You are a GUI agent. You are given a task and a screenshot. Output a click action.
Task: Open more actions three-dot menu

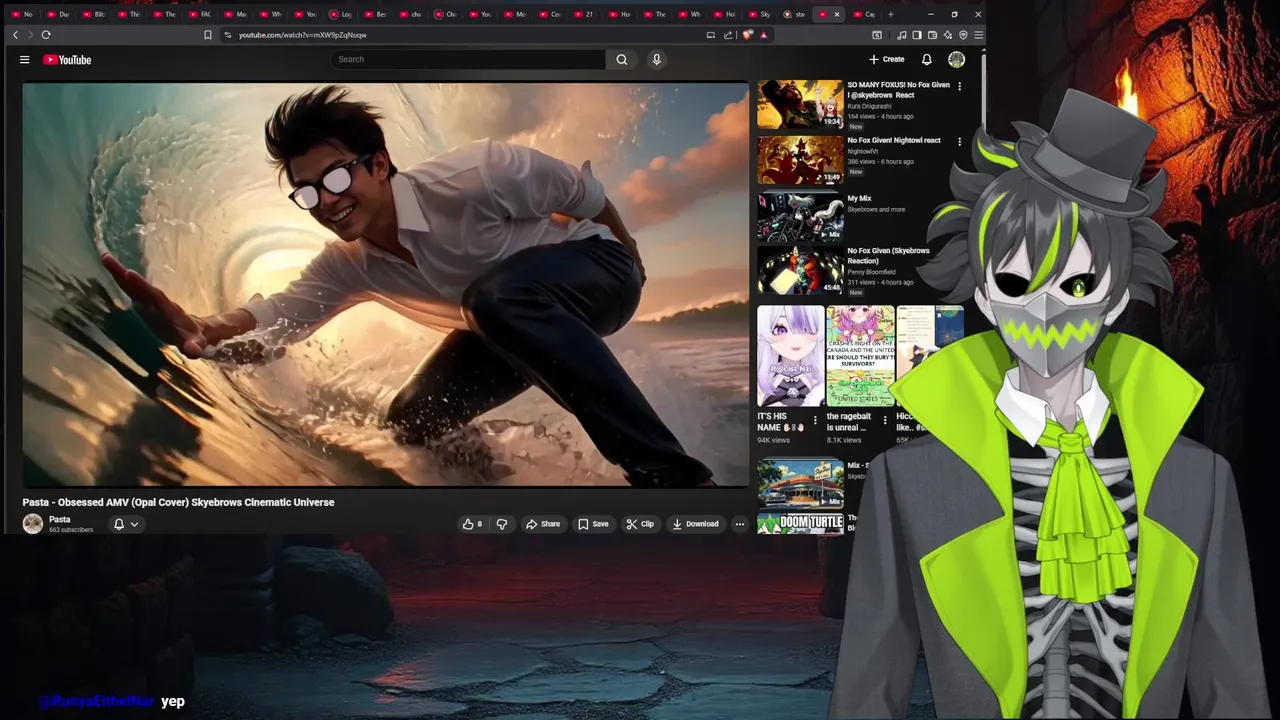740,524
